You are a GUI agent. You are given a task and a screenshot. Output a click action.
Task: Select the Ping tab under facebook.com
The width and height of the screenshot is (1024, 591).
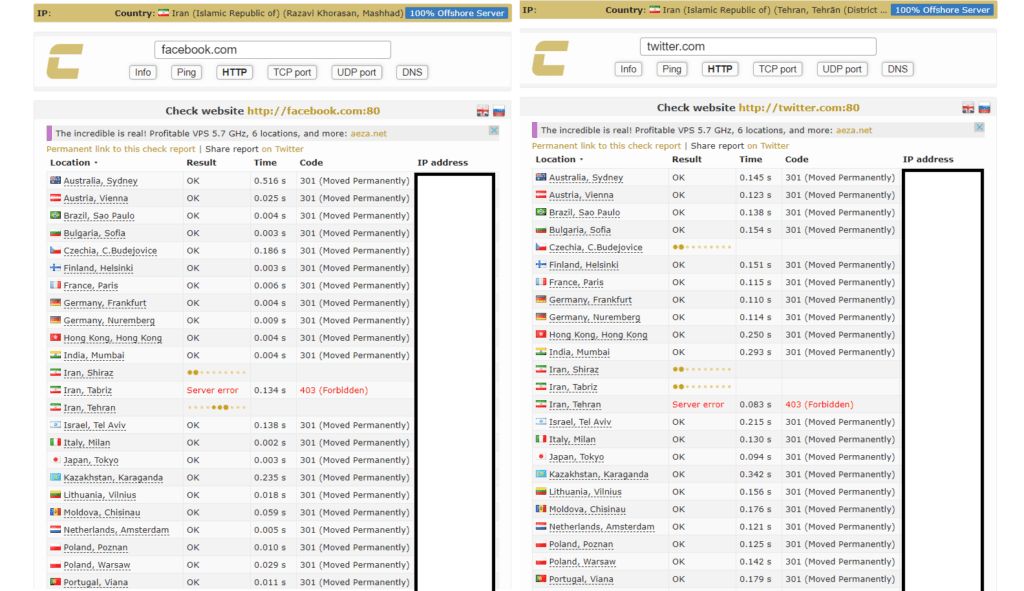186,72
